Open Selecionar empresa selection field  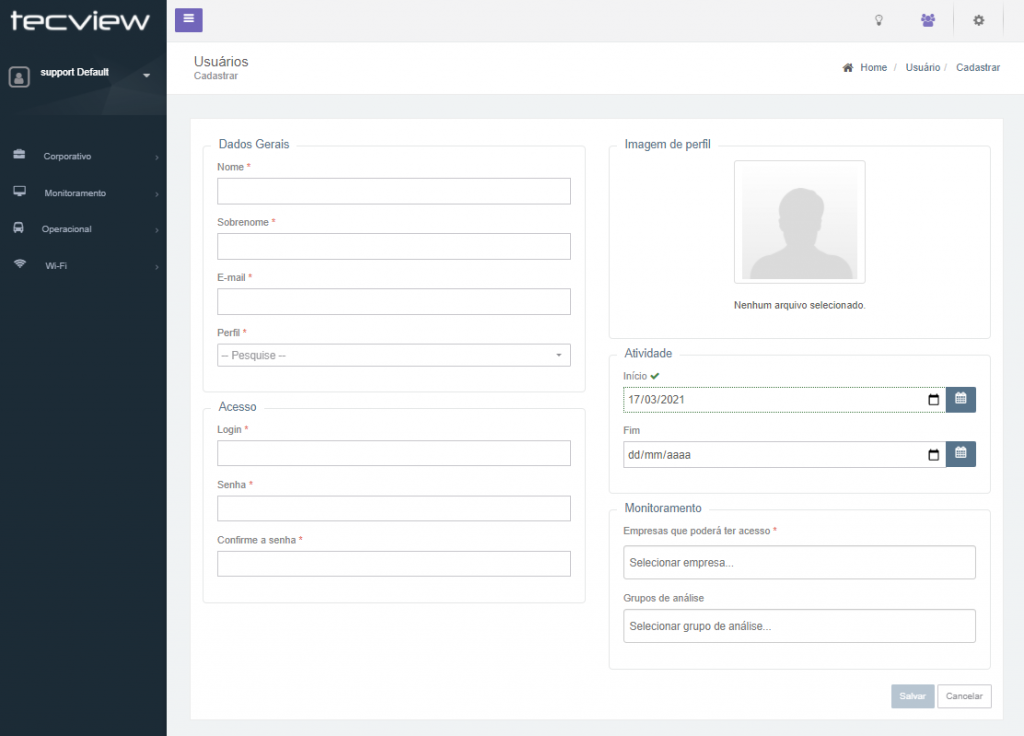(x=798, y=562)
